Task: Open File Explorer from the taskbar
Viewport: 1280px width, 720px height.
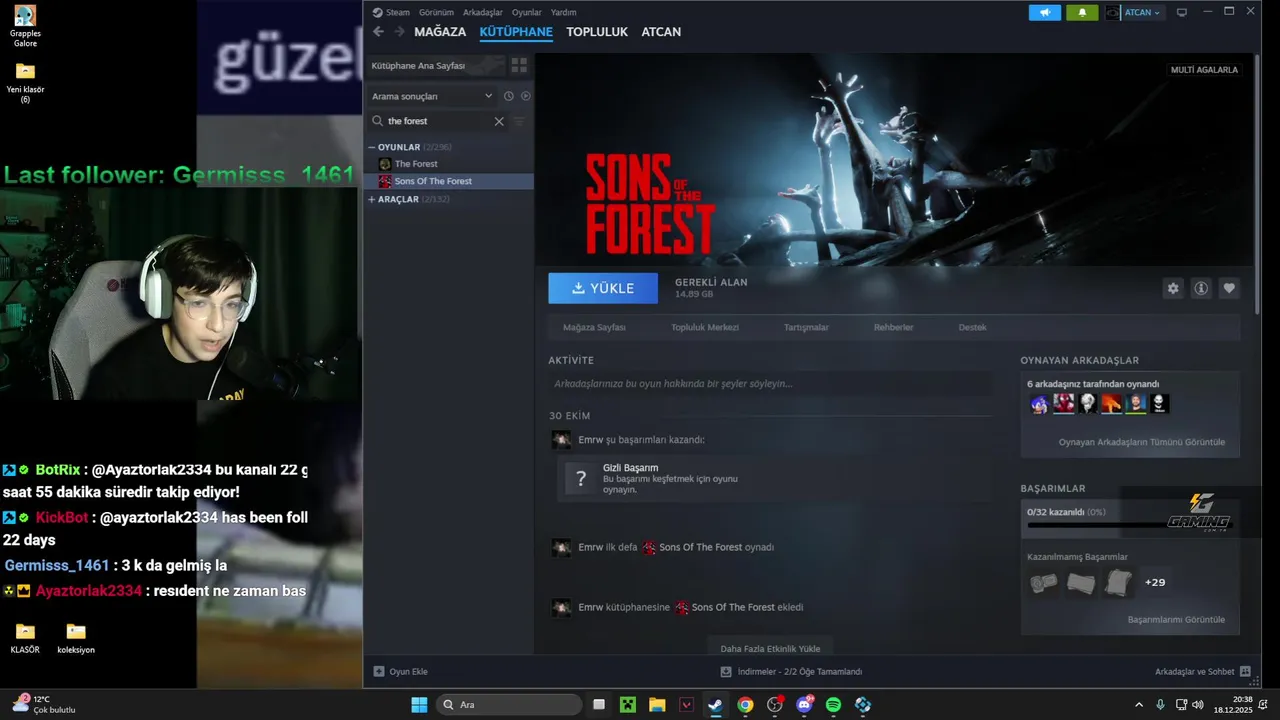Action: pyautogui.click(x=657, y=705)
